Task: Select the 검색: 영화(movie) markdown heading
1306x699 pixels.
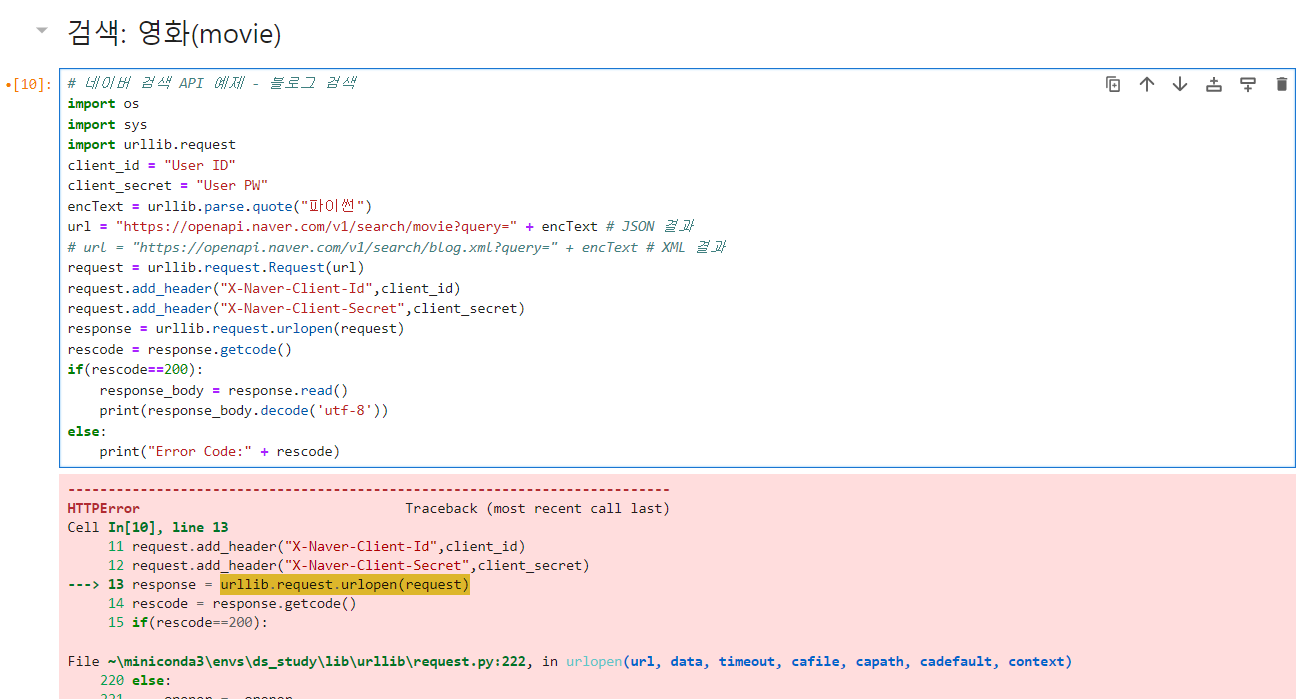Action: [170, 31]
